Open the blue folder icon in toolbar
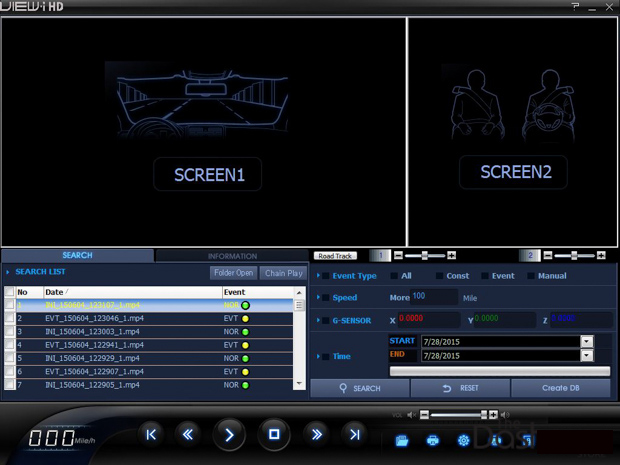Viewport: 620px width, 465px height. (x=402, y=440)
